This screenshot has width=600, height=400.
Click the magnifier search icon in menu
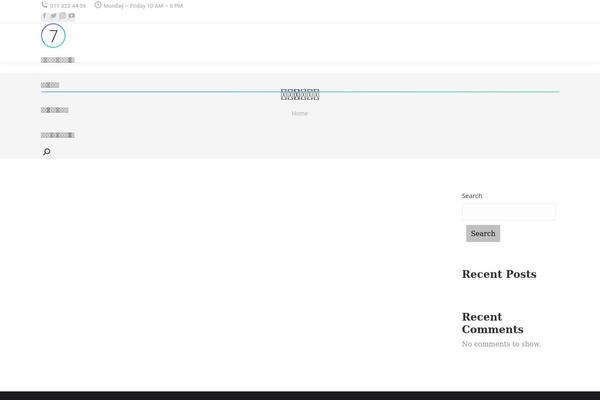tap(47, 152)
